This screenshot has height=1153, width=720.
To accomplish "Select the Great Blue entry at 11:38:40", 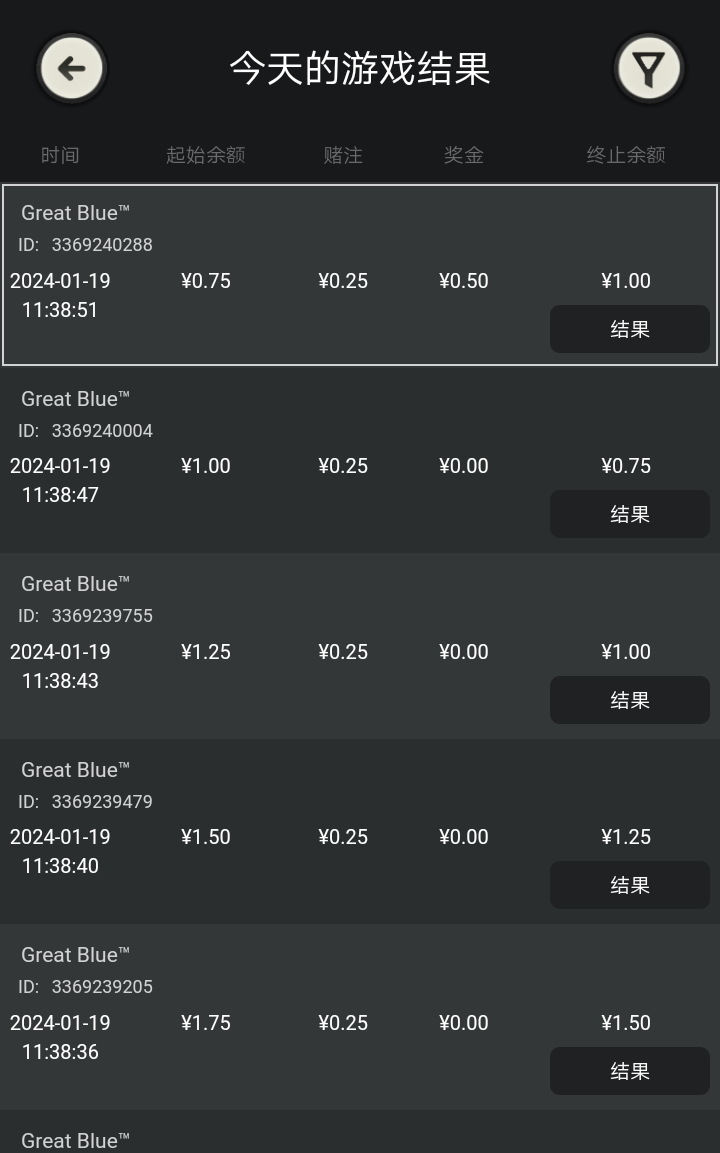I will pos(360,832).
